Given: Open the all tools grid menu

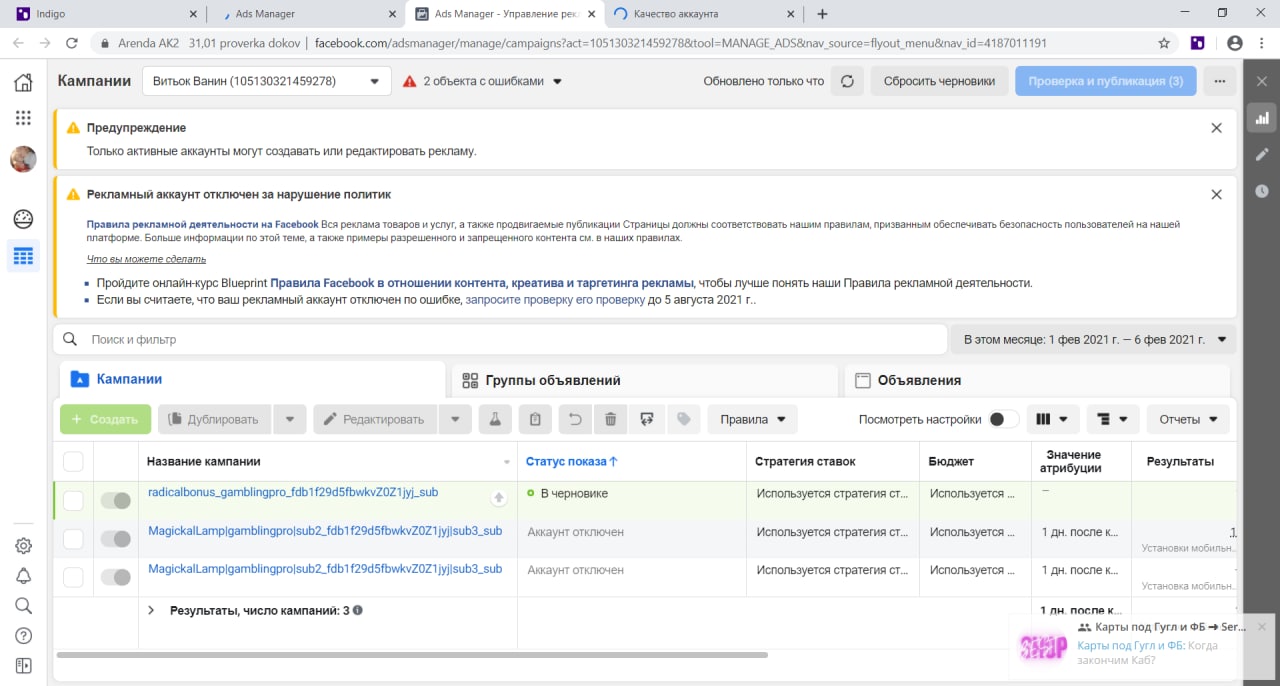Looking at the screenshot, I should (23, 118).
